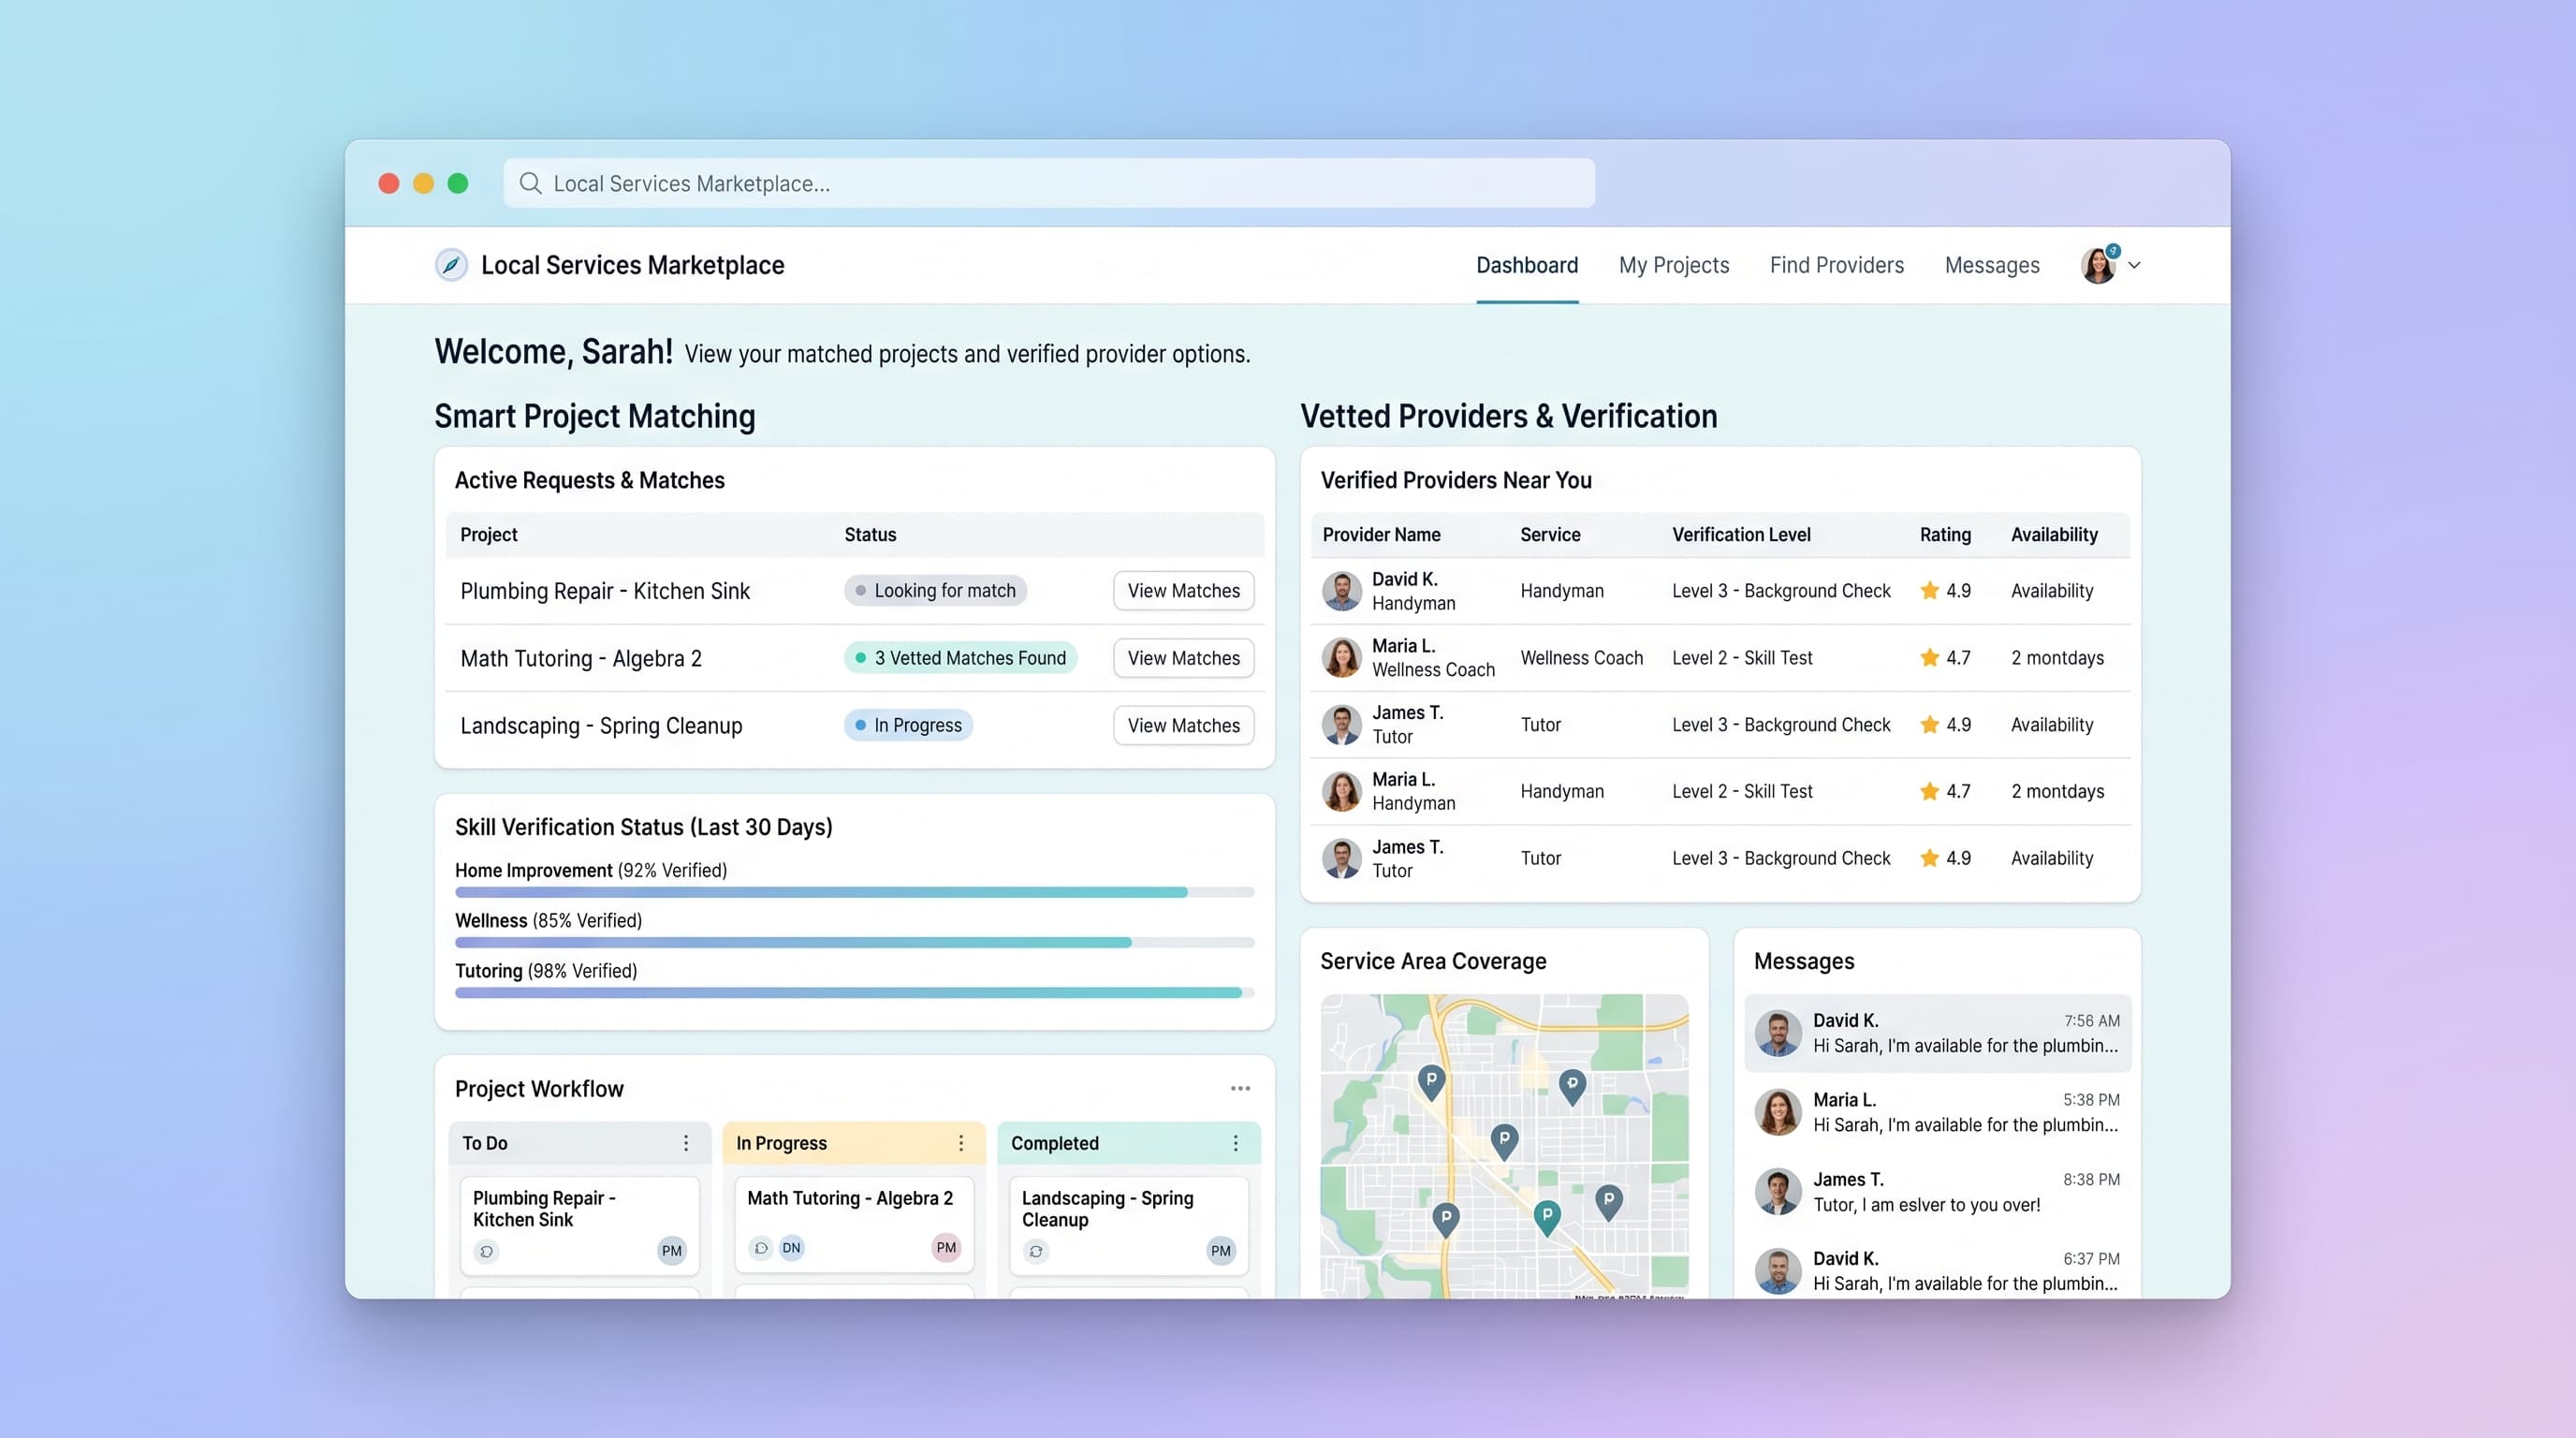Open the Plumbing Repair card in To Do
This screenshot has width=2576, height=1438.
tap(579, 1225)
